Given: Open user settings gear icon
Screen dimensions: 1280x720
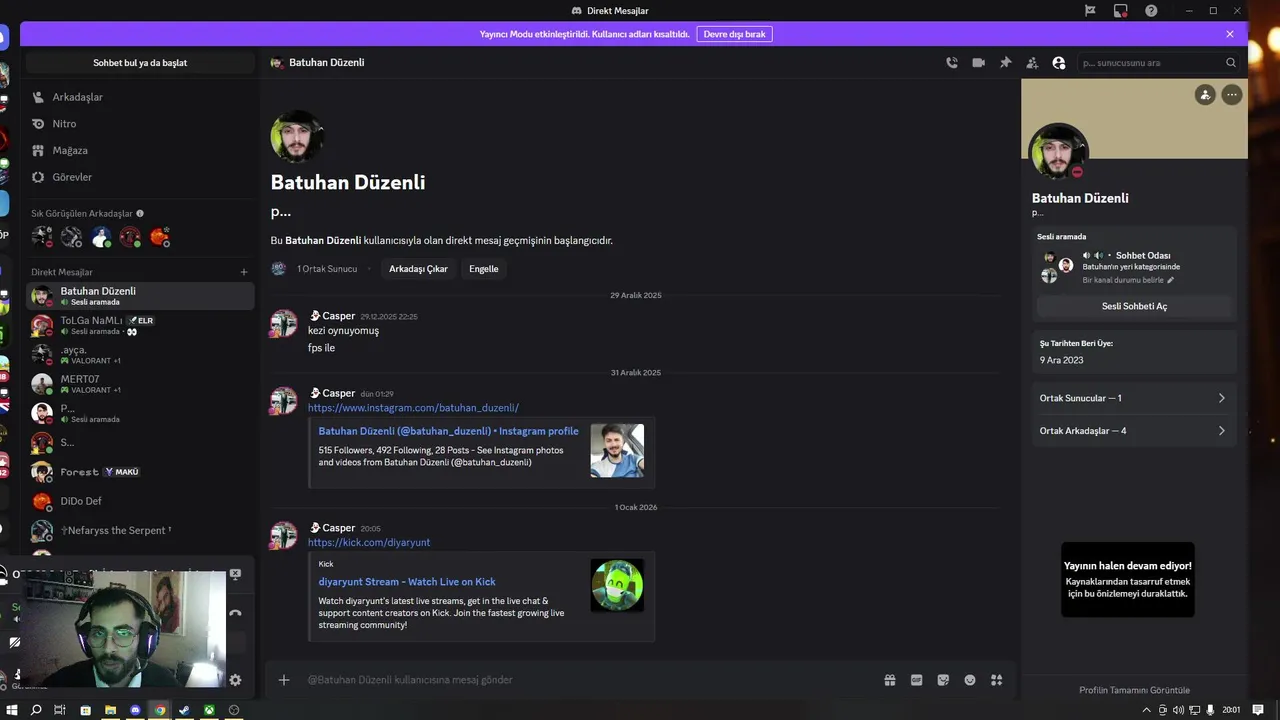Looking at the screenshot, I should pos(235,680).
